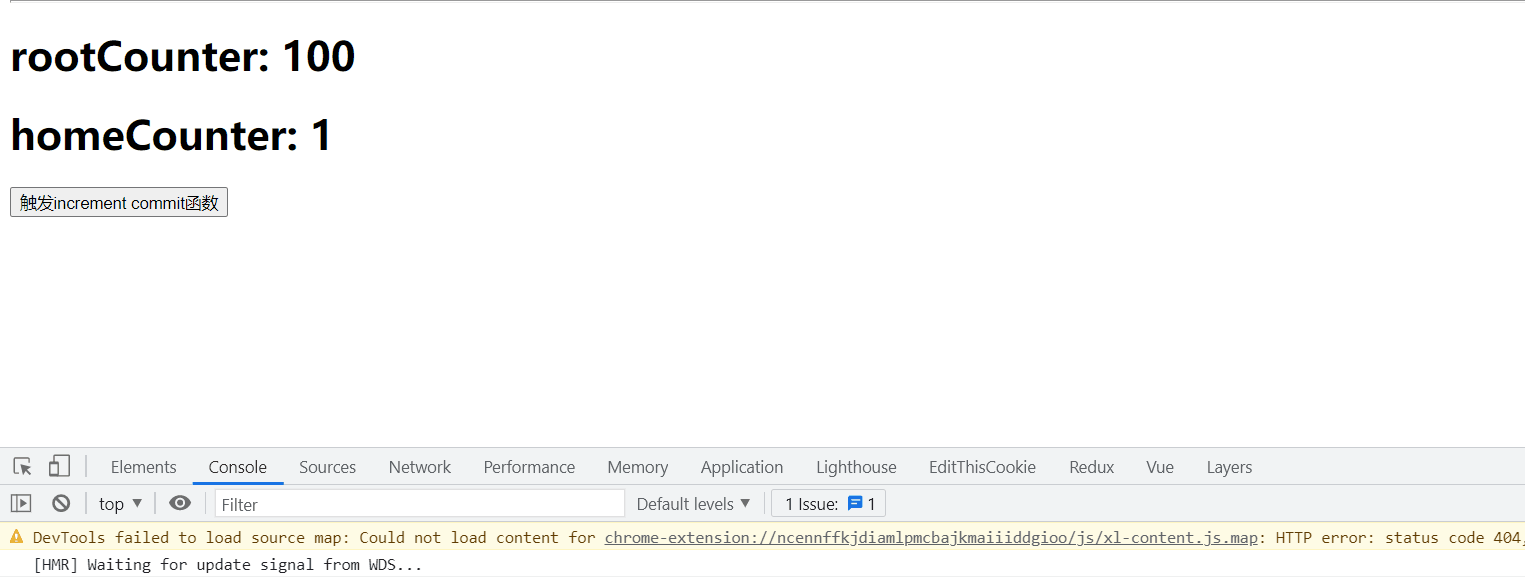Viewport: 1525px width, 580px height.
Task: Click the Inspect Element cursor icon
Action: [x=21, y=466]
